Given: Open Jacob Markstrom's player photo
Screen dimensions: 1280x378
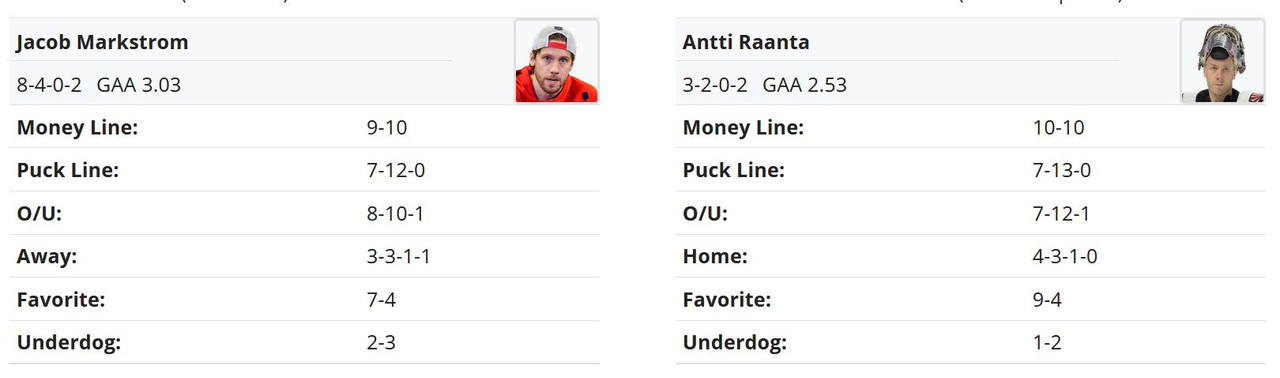Looking at the screenshot, I should coord(556,61).
